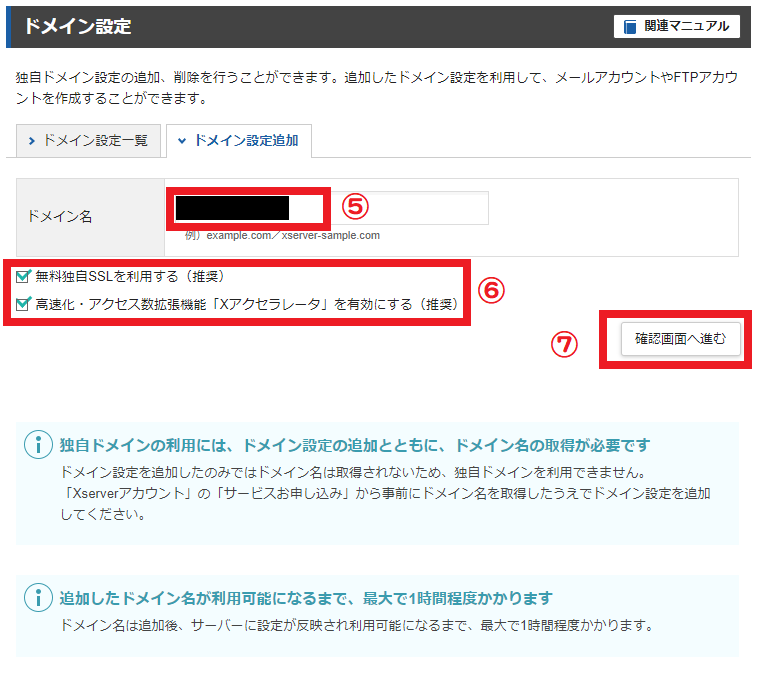Click the ドメイン名 field label cell
Image resolution: width=758 pixels, height=677 pixels.
(90, 217)
